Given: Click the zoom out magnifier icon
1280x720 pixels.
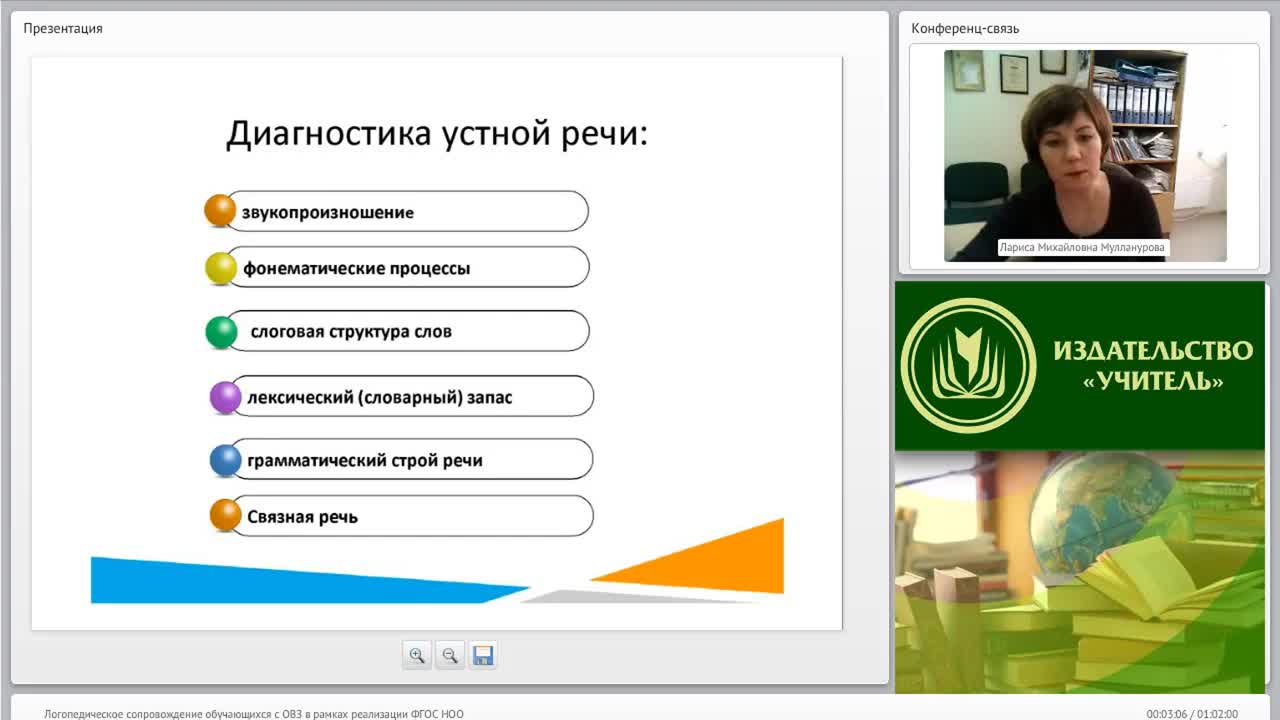Looking at the screenshot, I should 450,656.
